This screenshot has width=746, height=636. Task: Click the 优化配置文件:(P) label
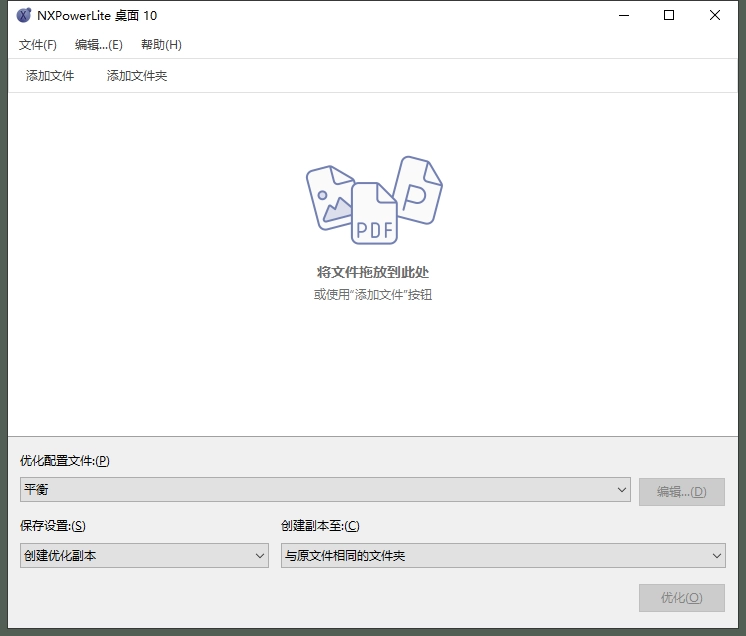point(65,460)
